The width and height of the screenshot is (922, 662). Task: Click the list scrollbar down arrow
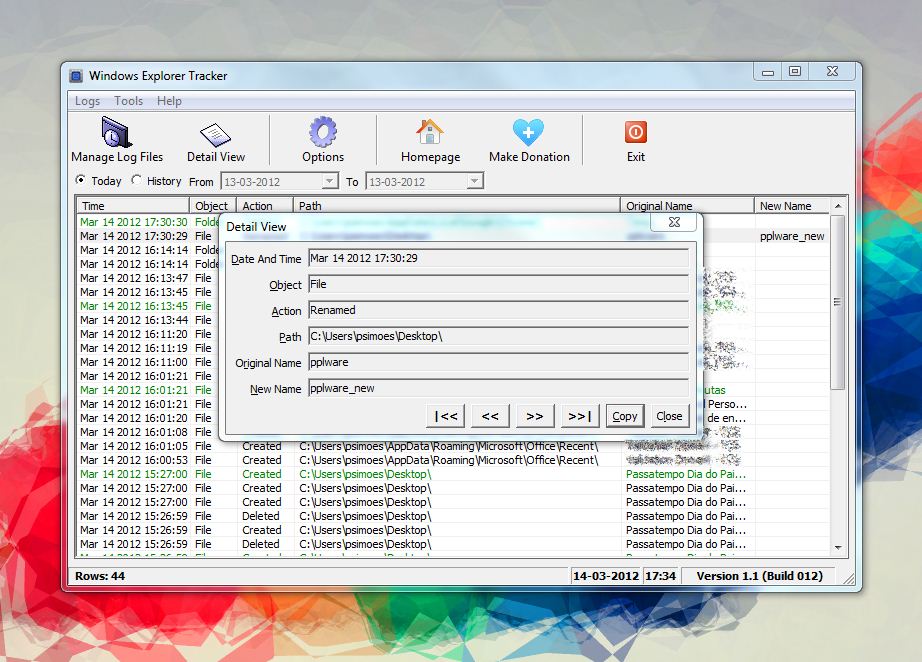point(838,547)
